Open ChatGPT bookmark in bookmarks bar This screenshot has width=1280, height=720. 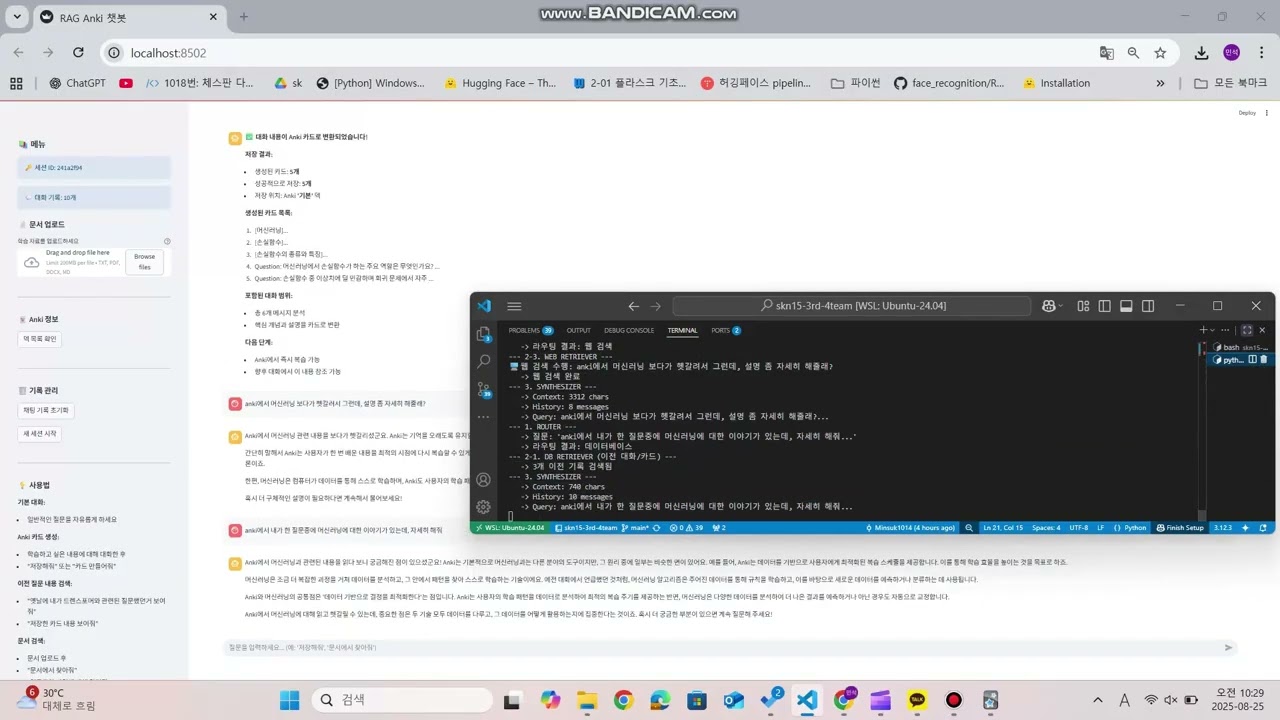(78, 83)
